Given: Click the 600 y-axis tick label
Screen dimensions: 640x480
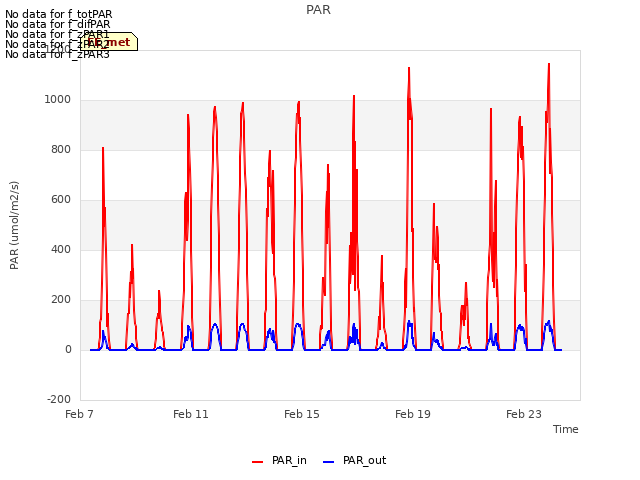Looking at the screenshot, I should [x=61, y=200].
